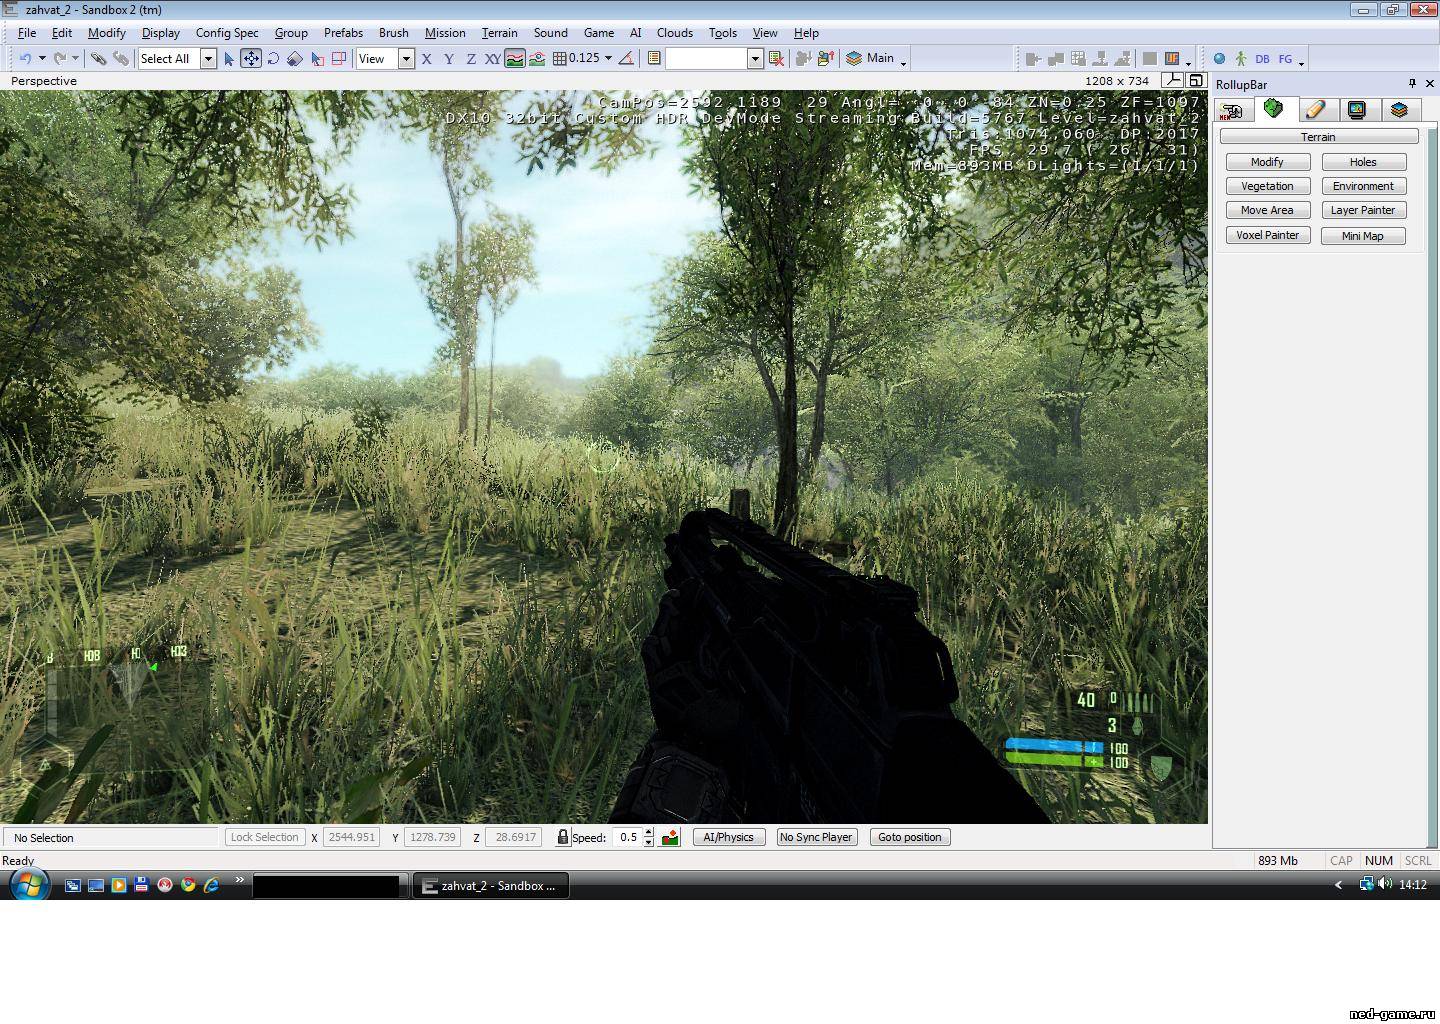
Task: Open the Select All filter dropdown
Action: pyautogui.click(x=208, y=59)
